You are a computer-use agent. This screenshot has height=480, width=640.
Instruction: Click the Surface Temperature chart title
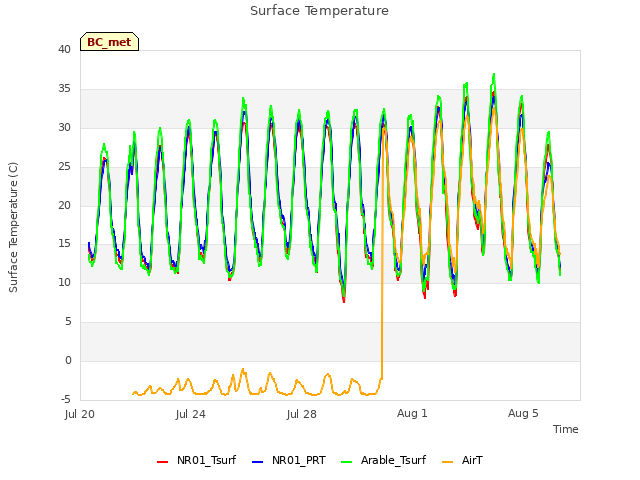click(x=319, y=11)
